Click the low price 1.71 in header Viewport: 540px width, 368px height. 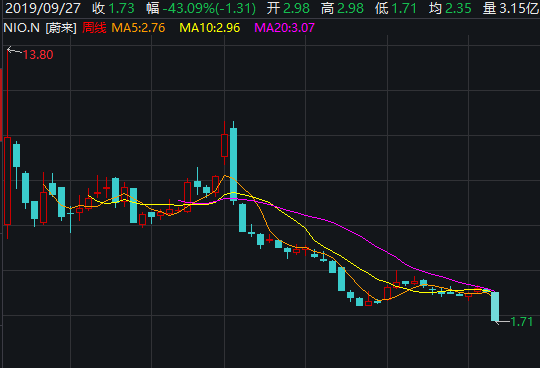coord(404,8)
